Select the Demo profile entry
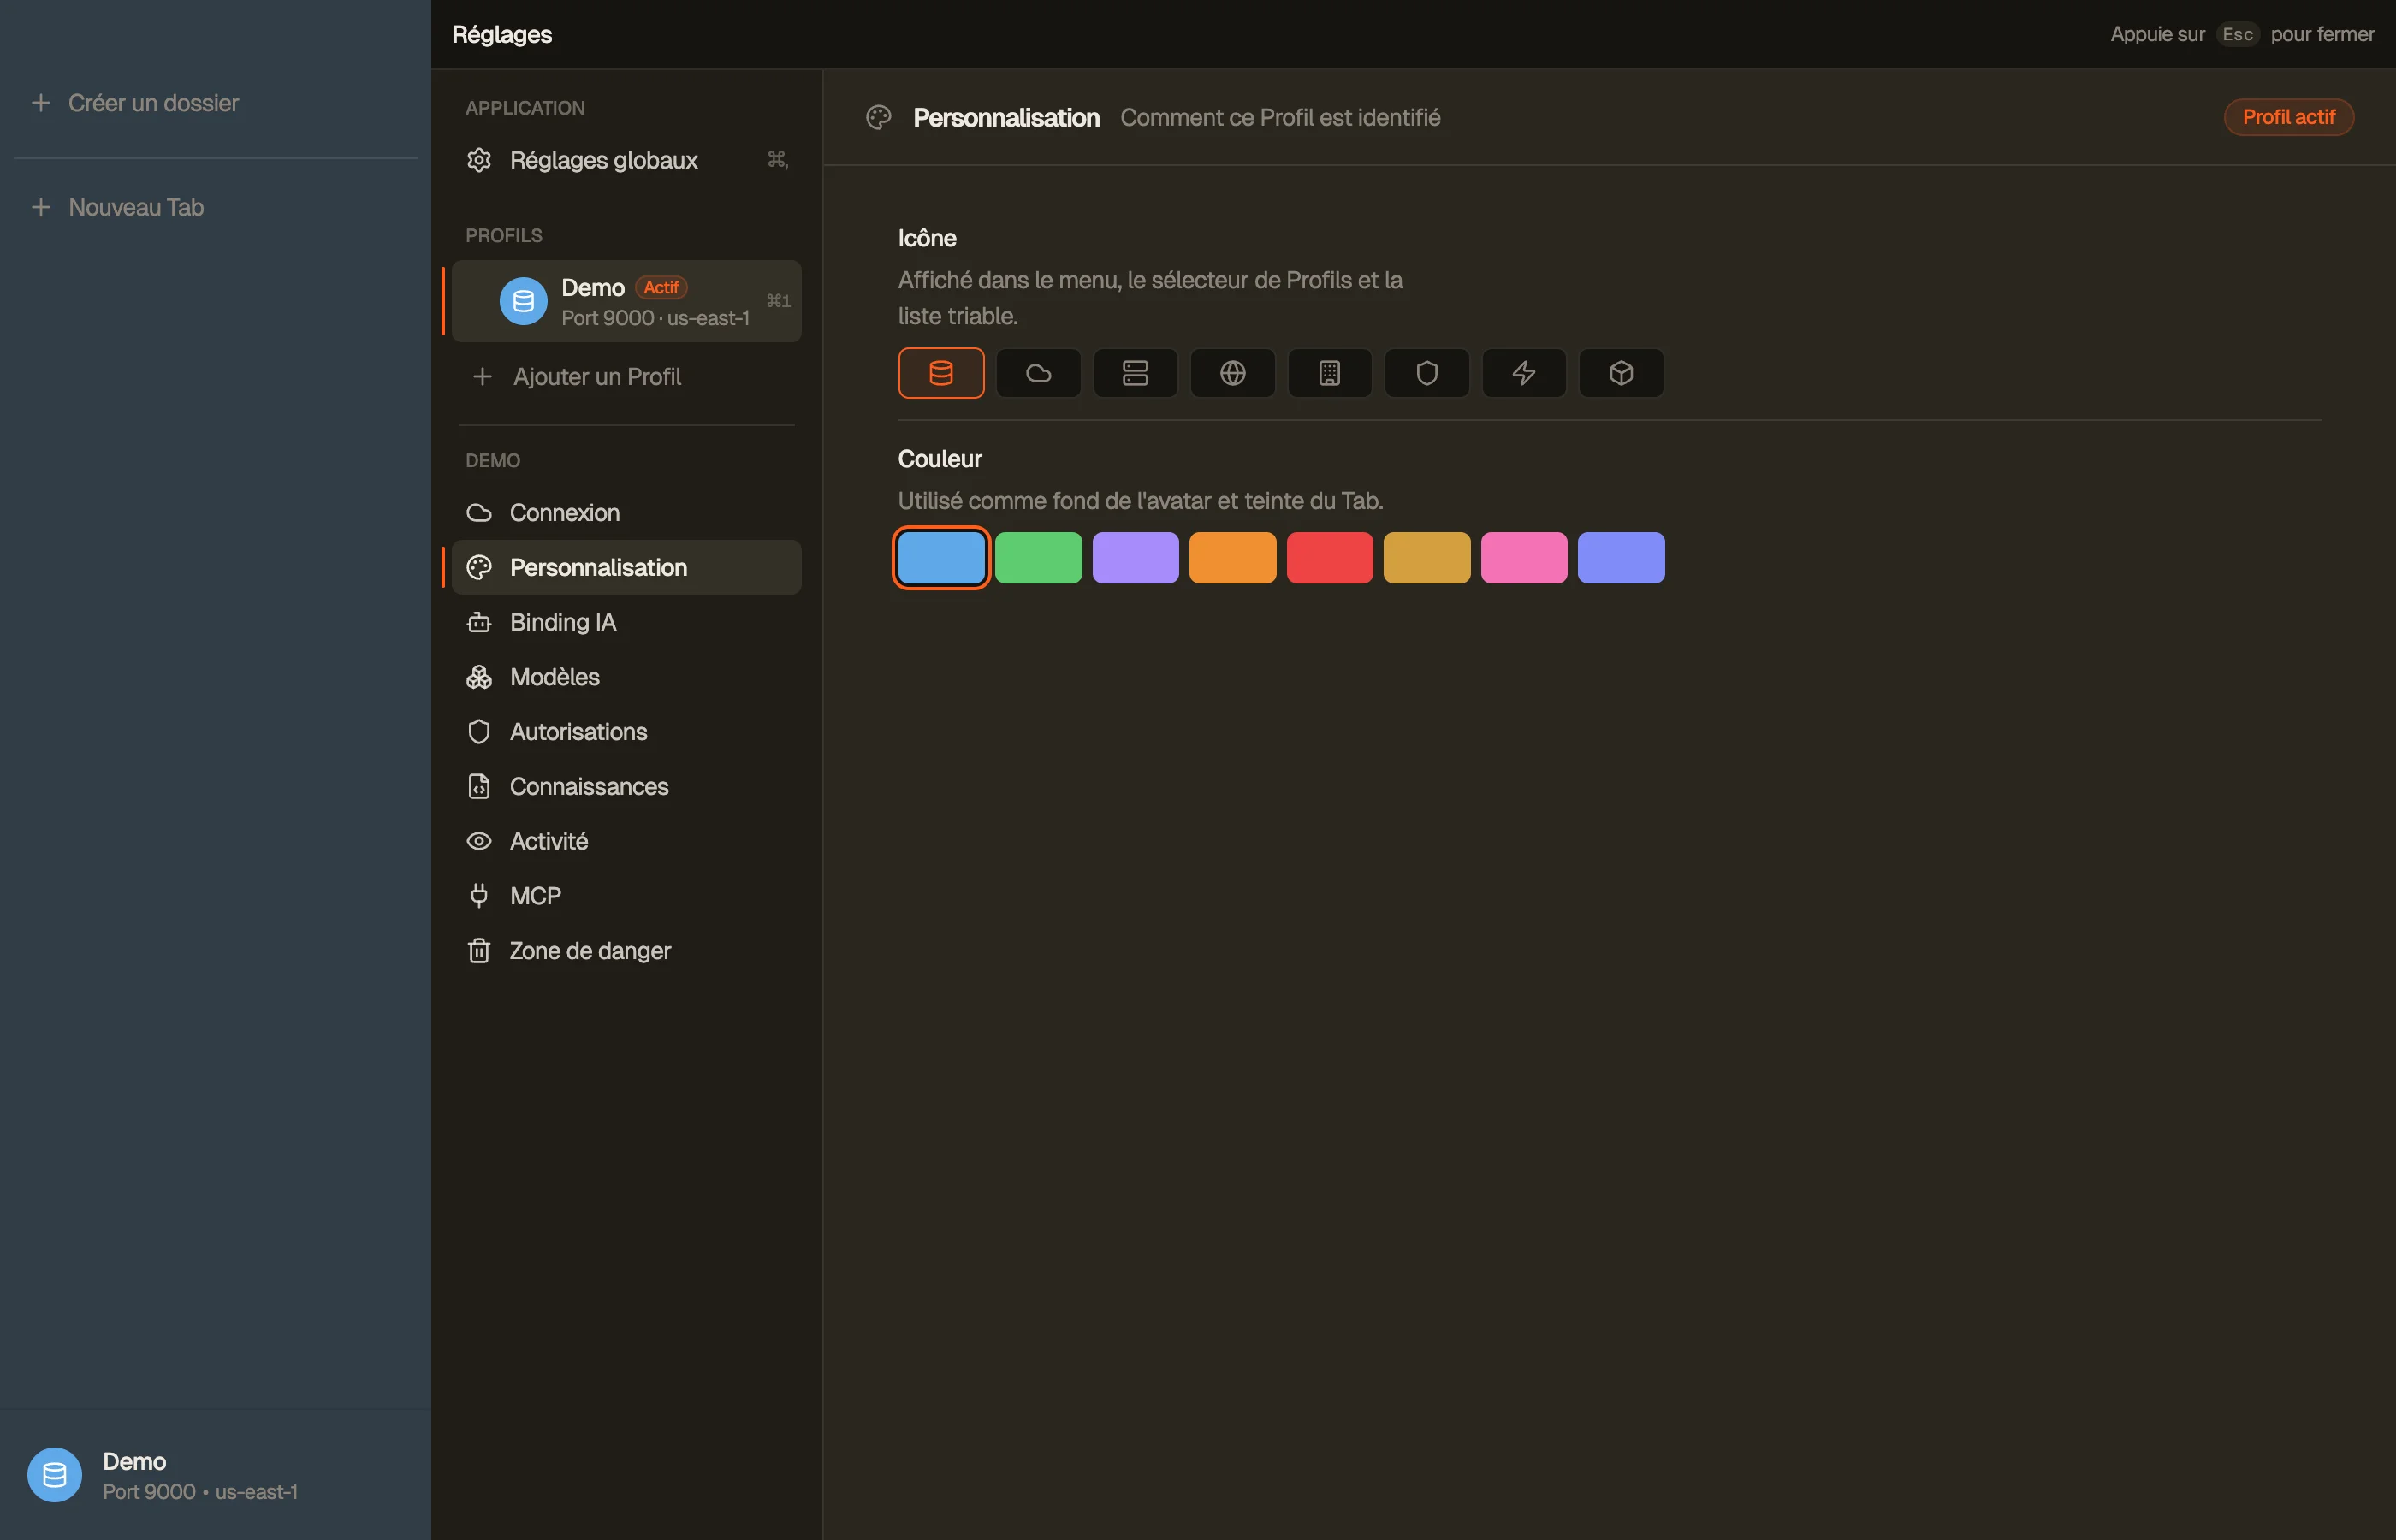2396x1540 pixels. pos(626,301)
